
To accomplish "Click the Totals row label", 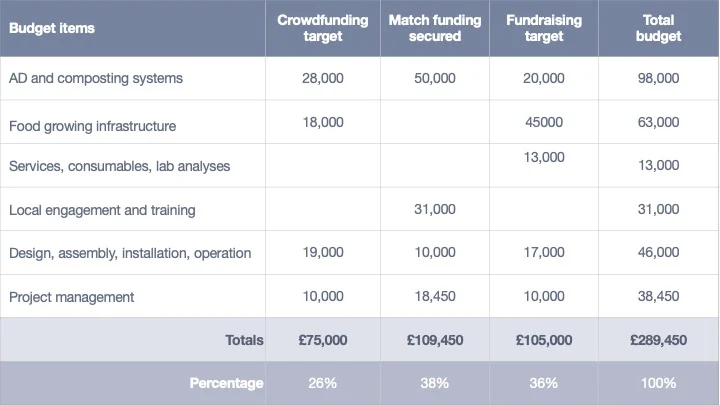I will (244, 340).
